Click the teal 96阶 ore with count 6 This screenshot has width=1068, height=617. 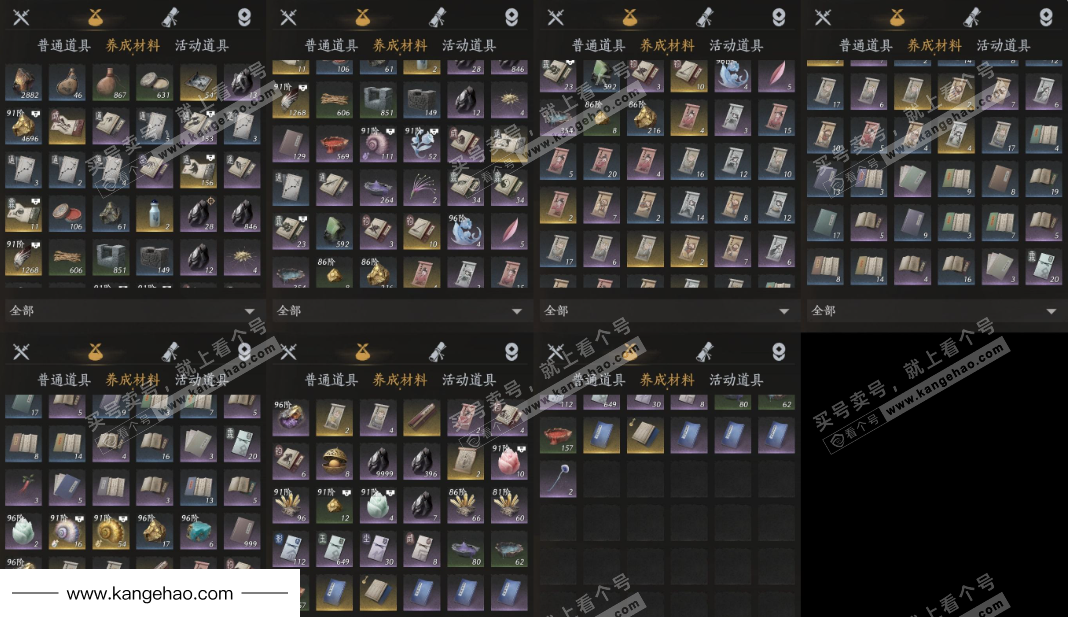[198, 531]
